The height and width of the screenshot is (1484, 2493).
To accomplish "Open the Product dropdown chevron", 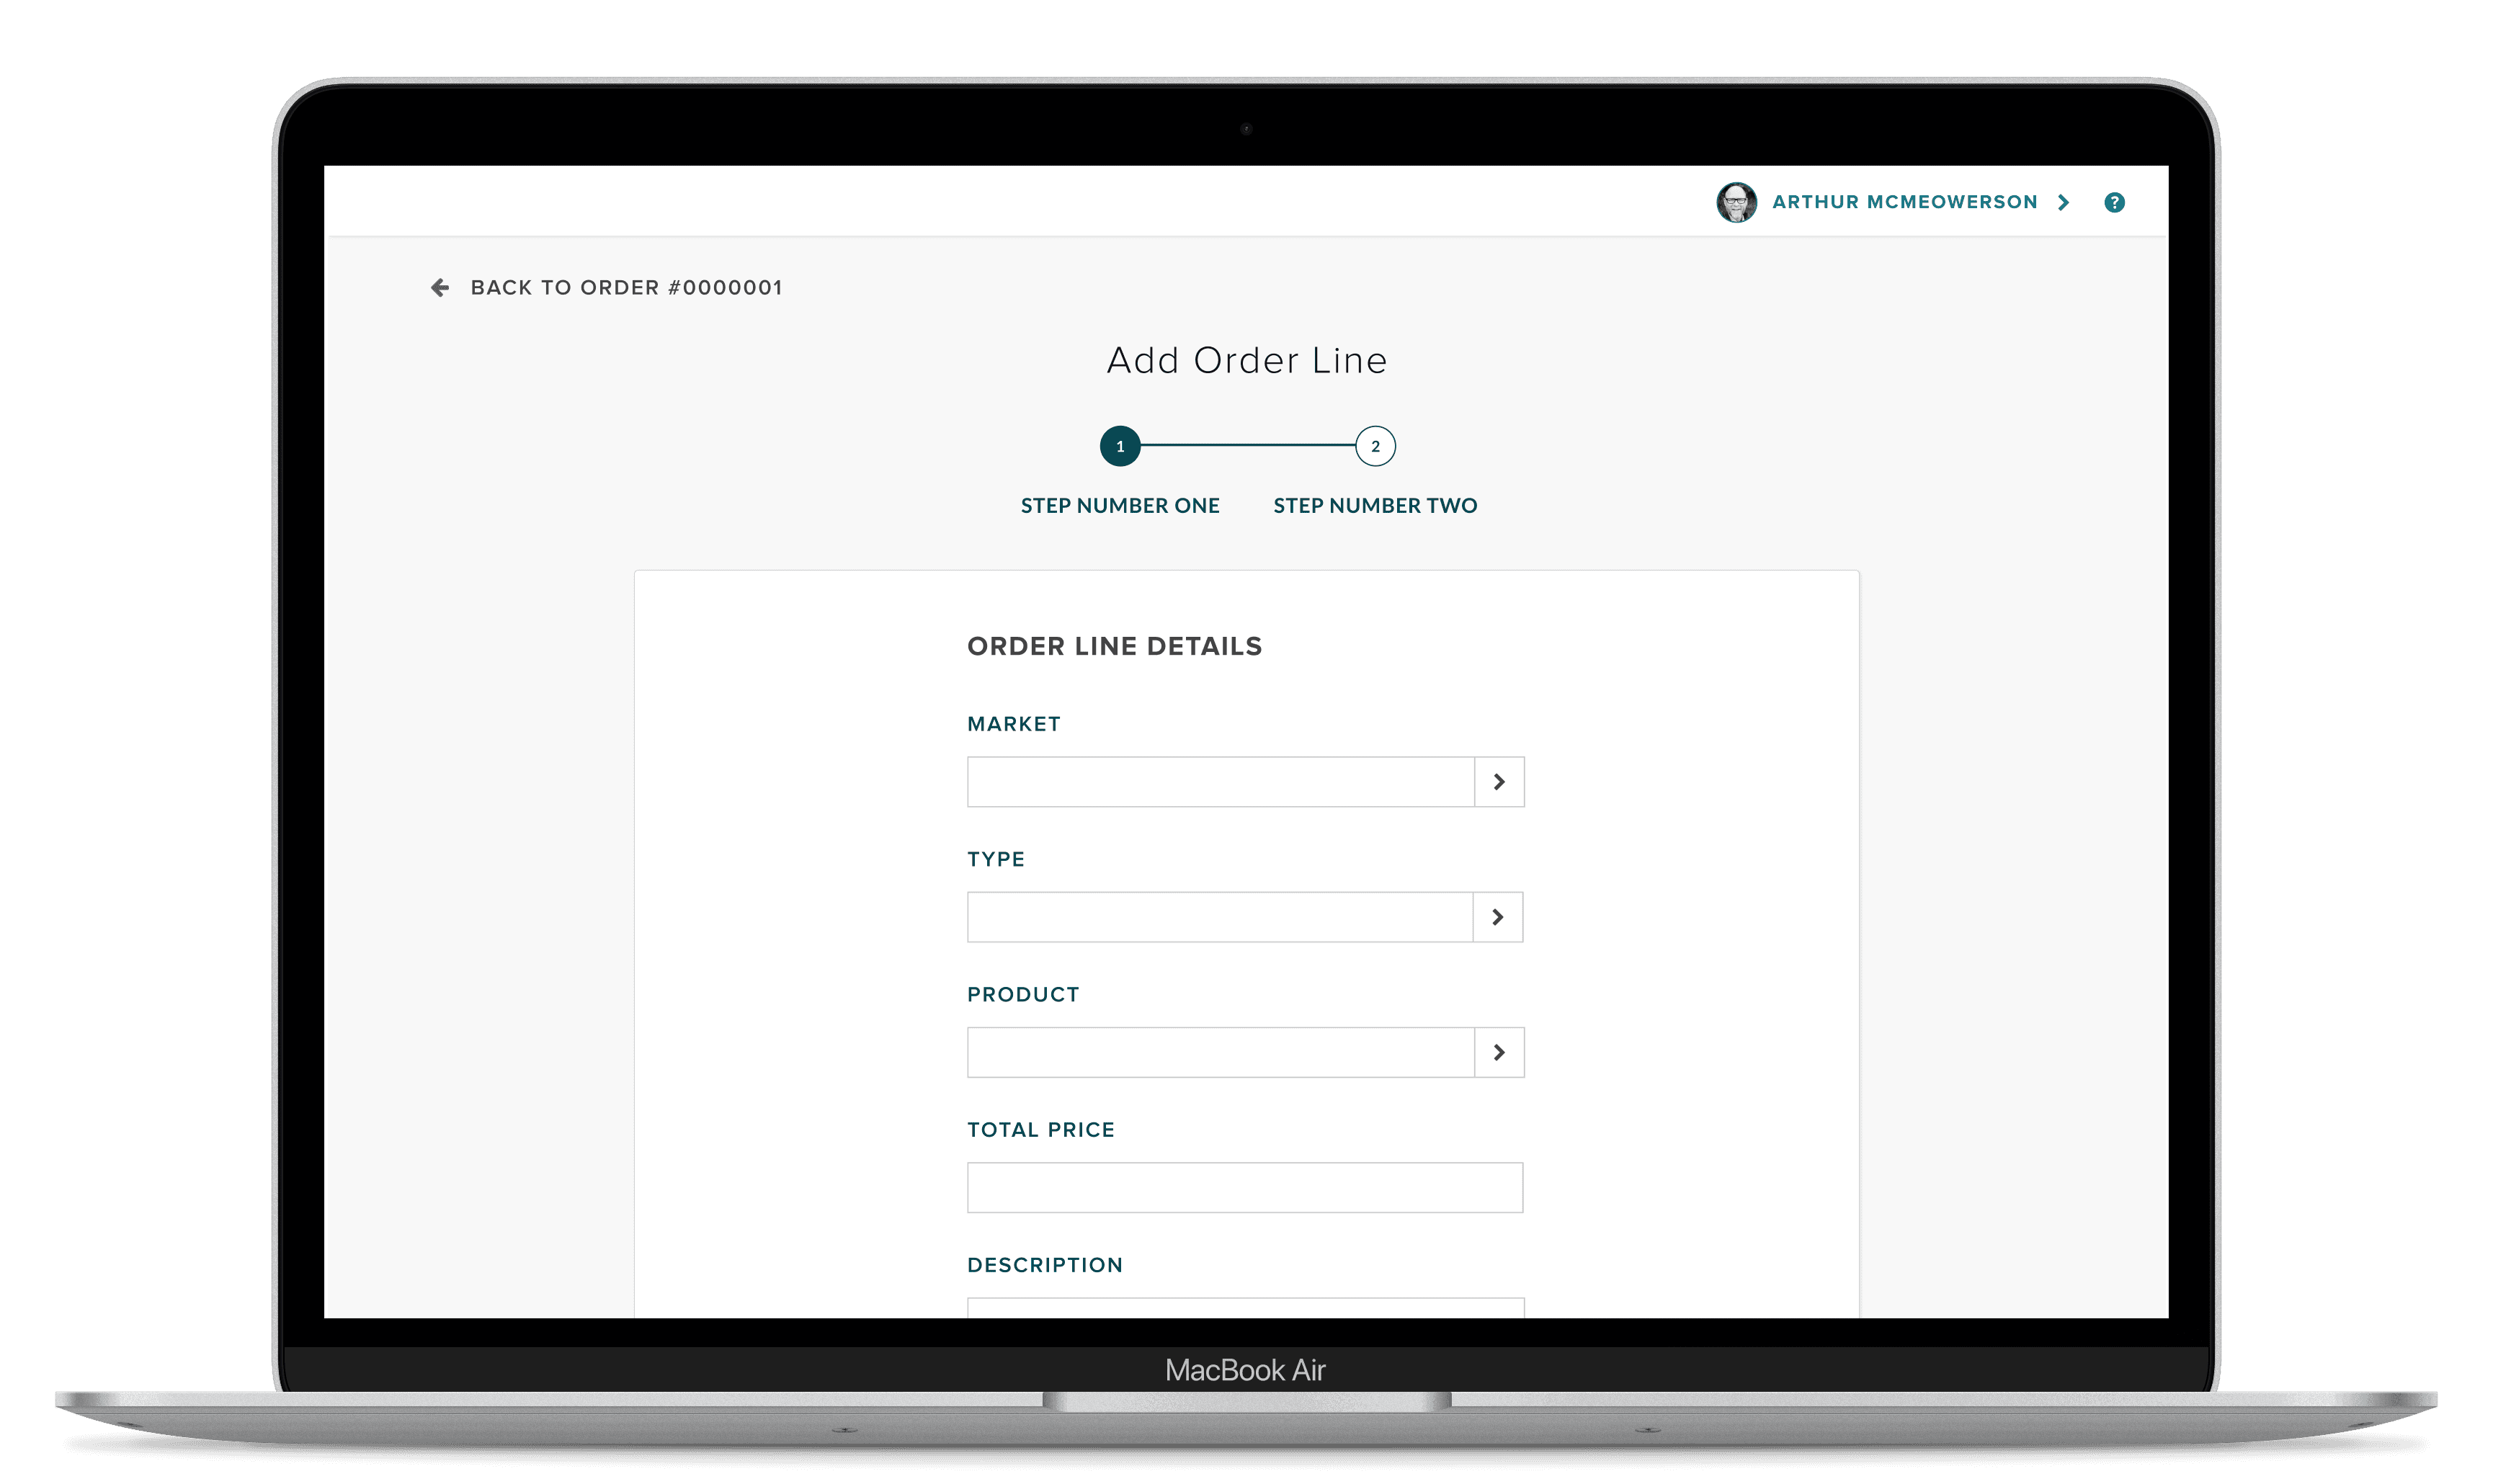I will tap(1499, 1052).
